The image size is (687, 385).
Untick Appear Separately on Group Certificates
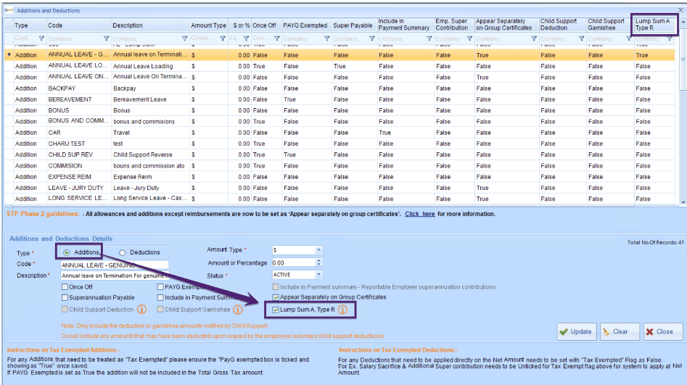pyautogui.click(x=276, y=297)
